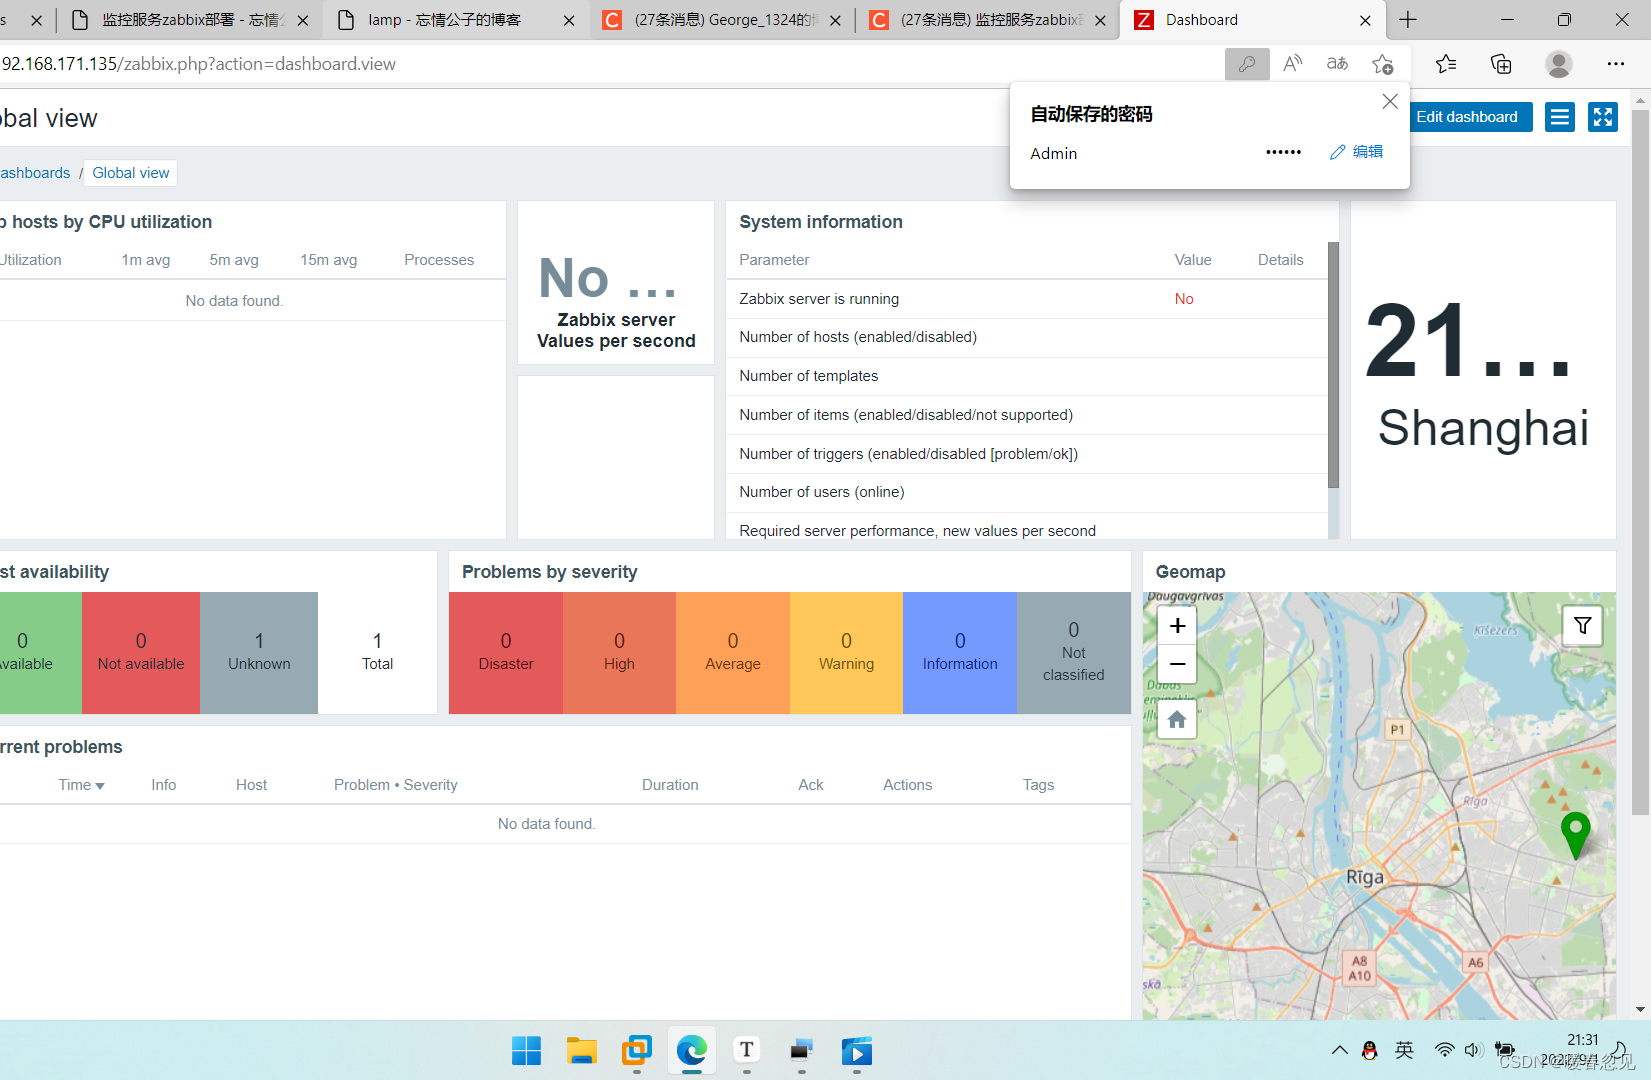Open VMware Workstation from taskbar
1651x1080 pixels.
click(636, 1051)
